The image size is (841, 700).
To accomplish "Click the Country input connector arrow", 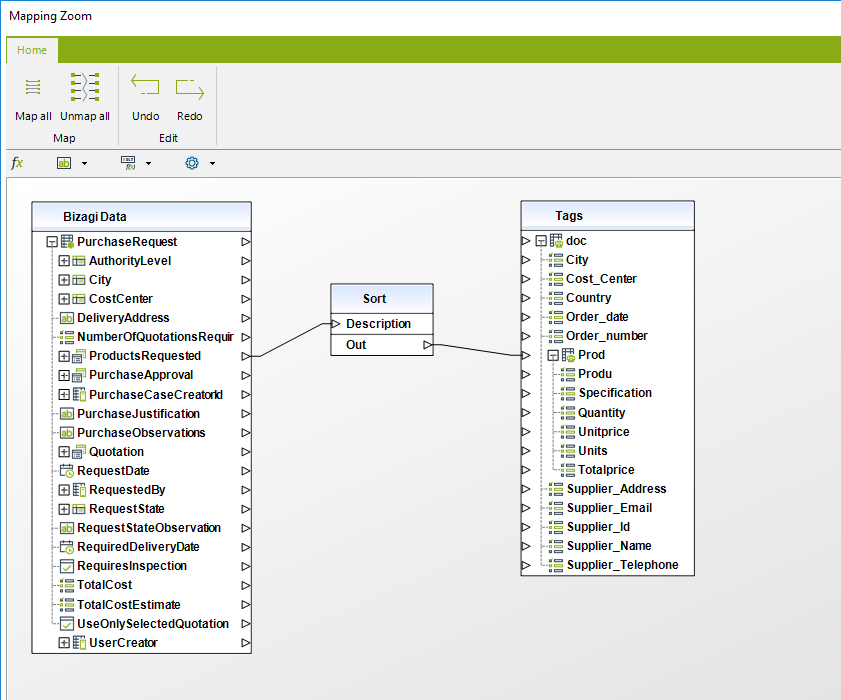I will coord(526,298).
